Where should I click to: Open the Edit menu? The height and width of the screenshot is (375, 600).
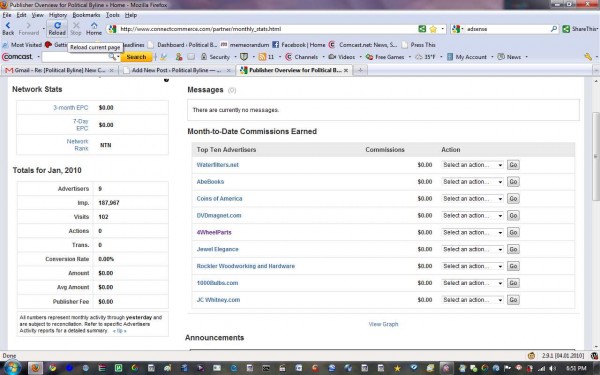[x=21, y=15]
